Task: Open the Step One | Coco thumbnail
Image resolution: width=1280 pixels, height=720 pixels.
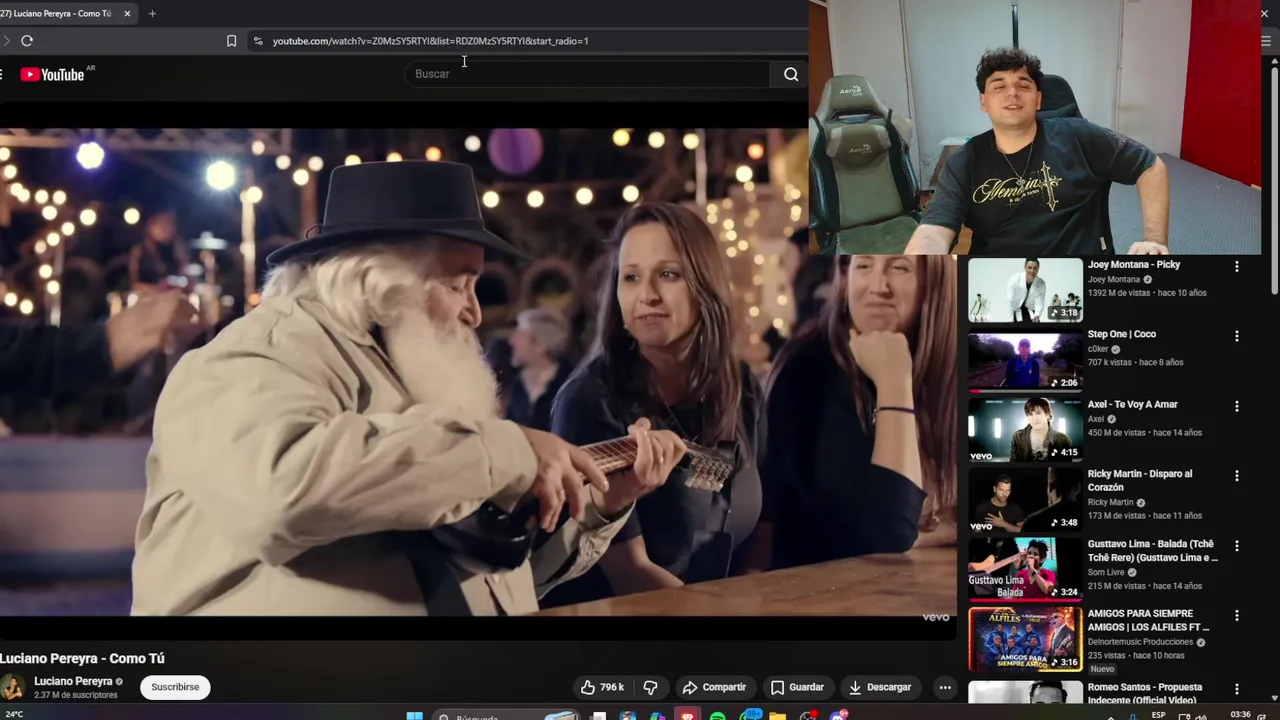Action: click(x=1025, y=360)
